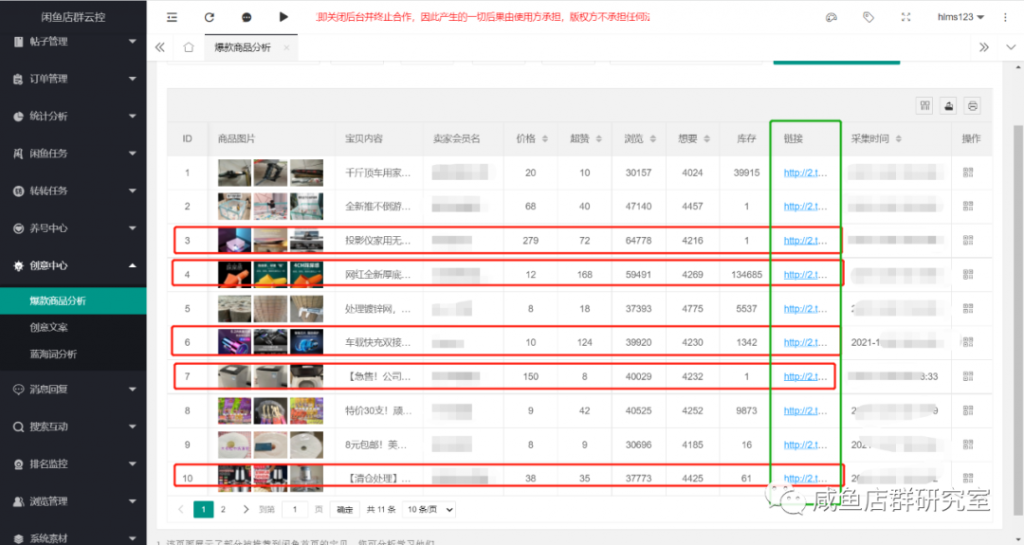
Task: Open the link in row 1
Action: tap(805, 172)
